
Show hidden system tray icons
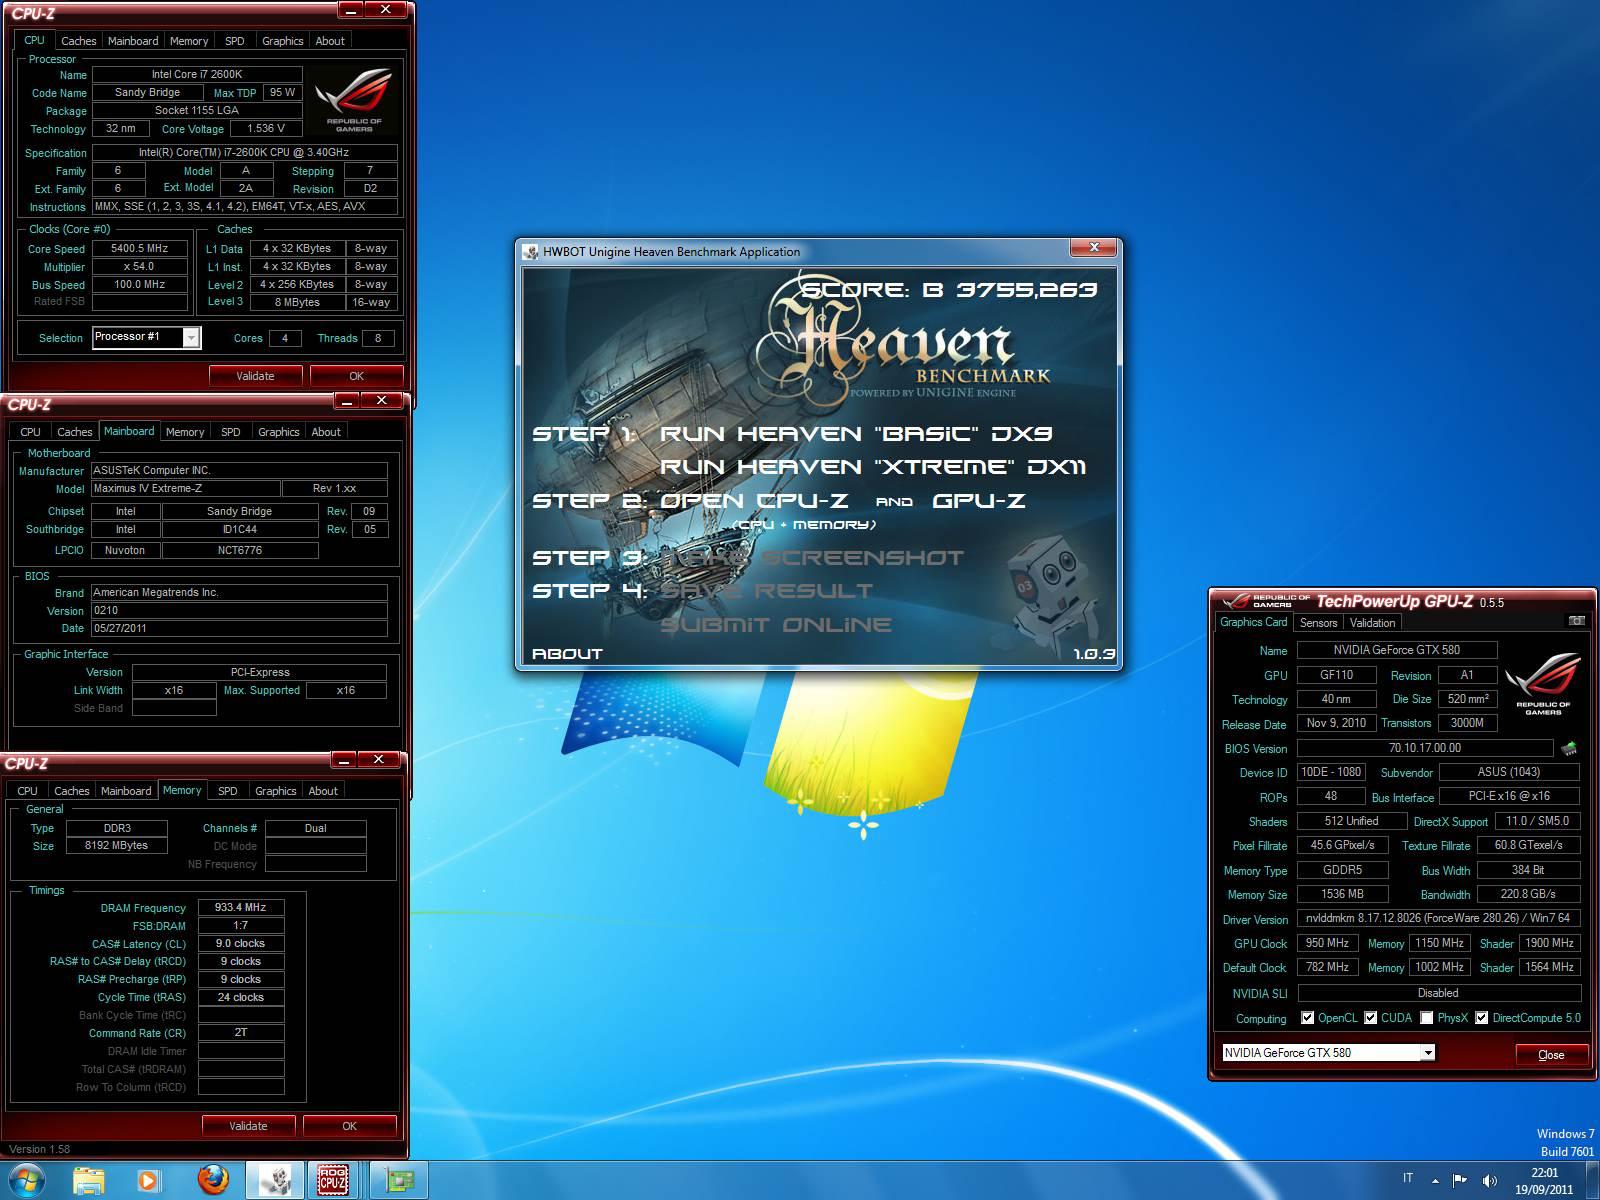(x=1435, y=1180)
